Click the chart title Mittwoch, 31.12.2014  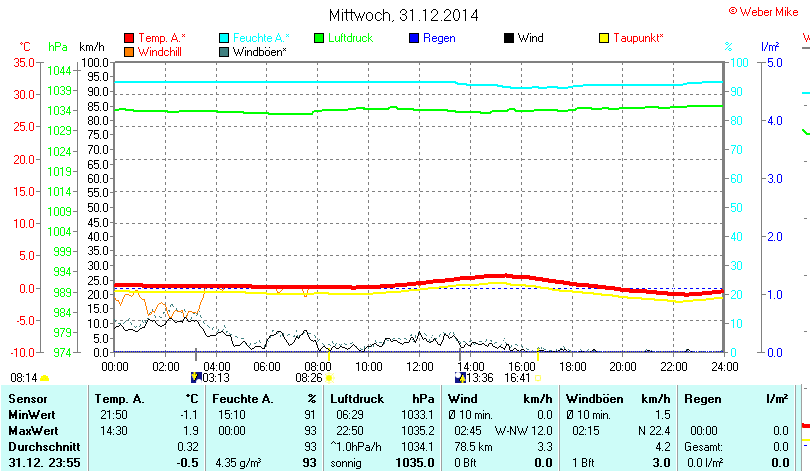point(403,15)
